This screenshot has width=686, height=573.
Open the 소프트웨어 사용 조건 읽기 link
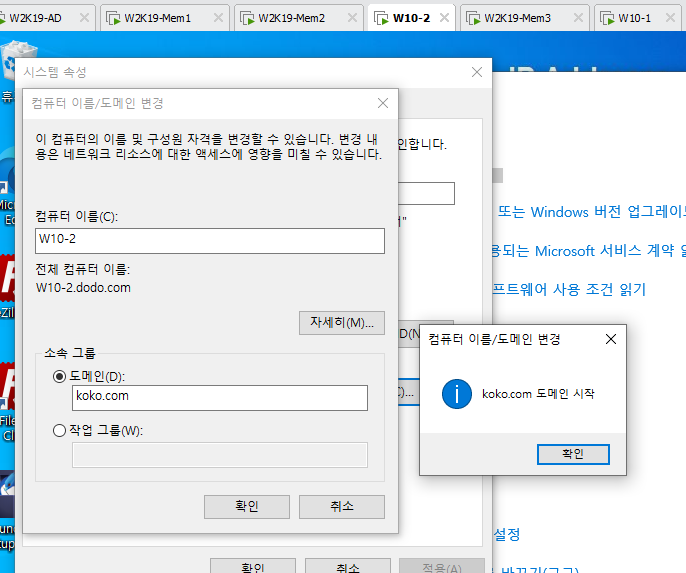[x=569, y=289]
